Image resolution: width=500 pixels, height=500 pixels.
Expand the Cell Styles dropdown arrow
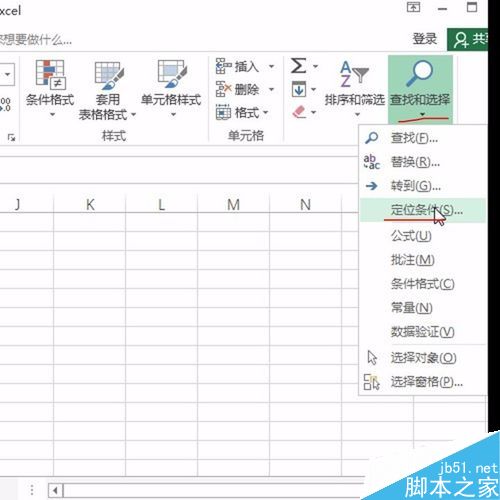pyautogui.click(x=173, y=115)
